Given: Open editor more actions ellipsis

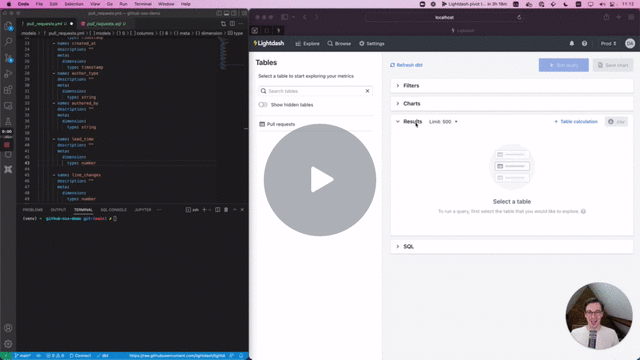Looking at the screenshot, I should coord(241,24).
